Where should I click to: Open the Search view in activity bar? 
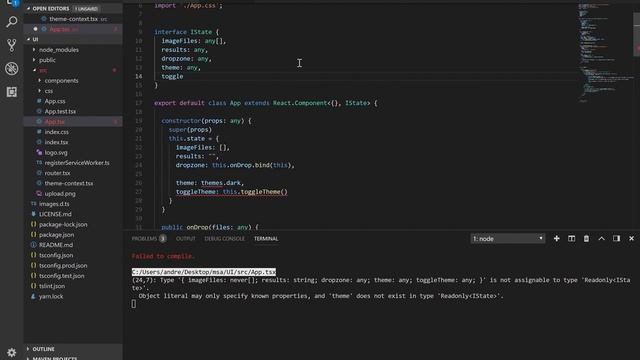point(11,22)
